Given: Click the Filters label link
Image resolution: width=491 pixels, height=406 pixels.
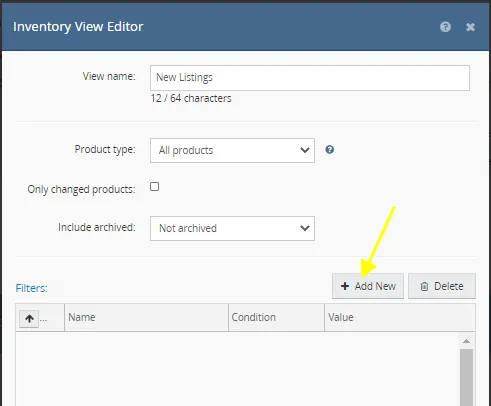Looking at the screenshot, I should pos(32,288).
